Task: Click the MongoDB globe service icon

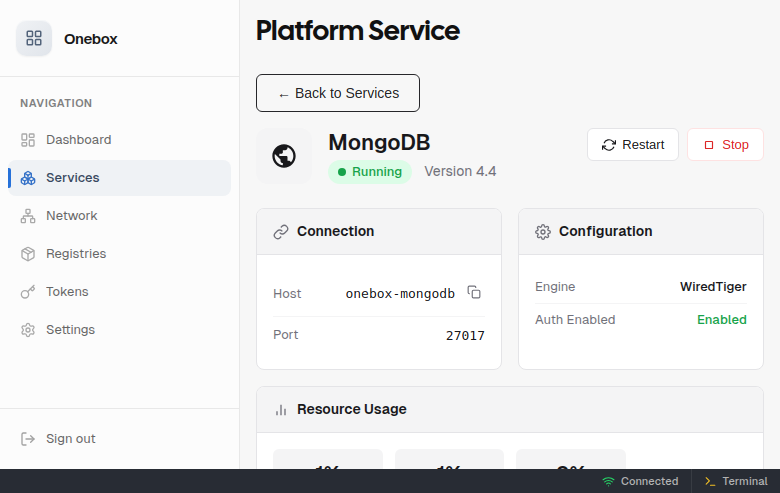Action: 284,156
